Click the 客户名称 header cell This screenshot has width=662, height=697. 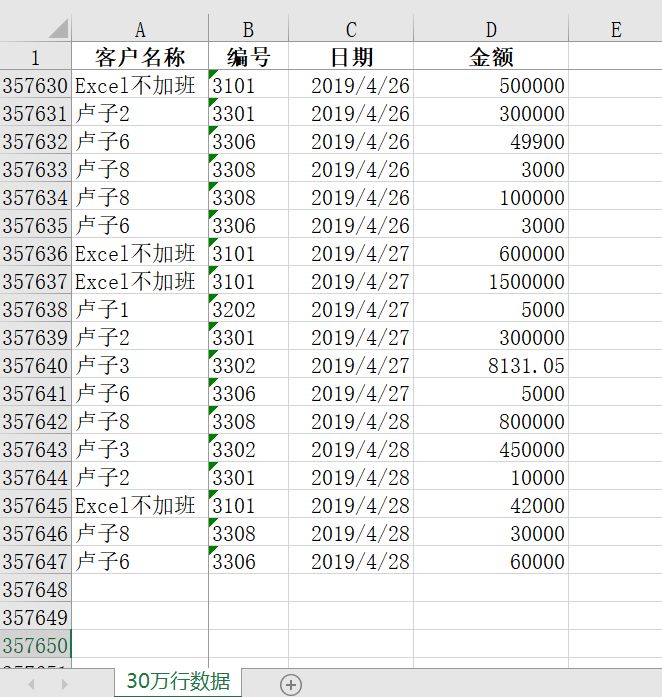pyautogui.click(x=140, y=56)
